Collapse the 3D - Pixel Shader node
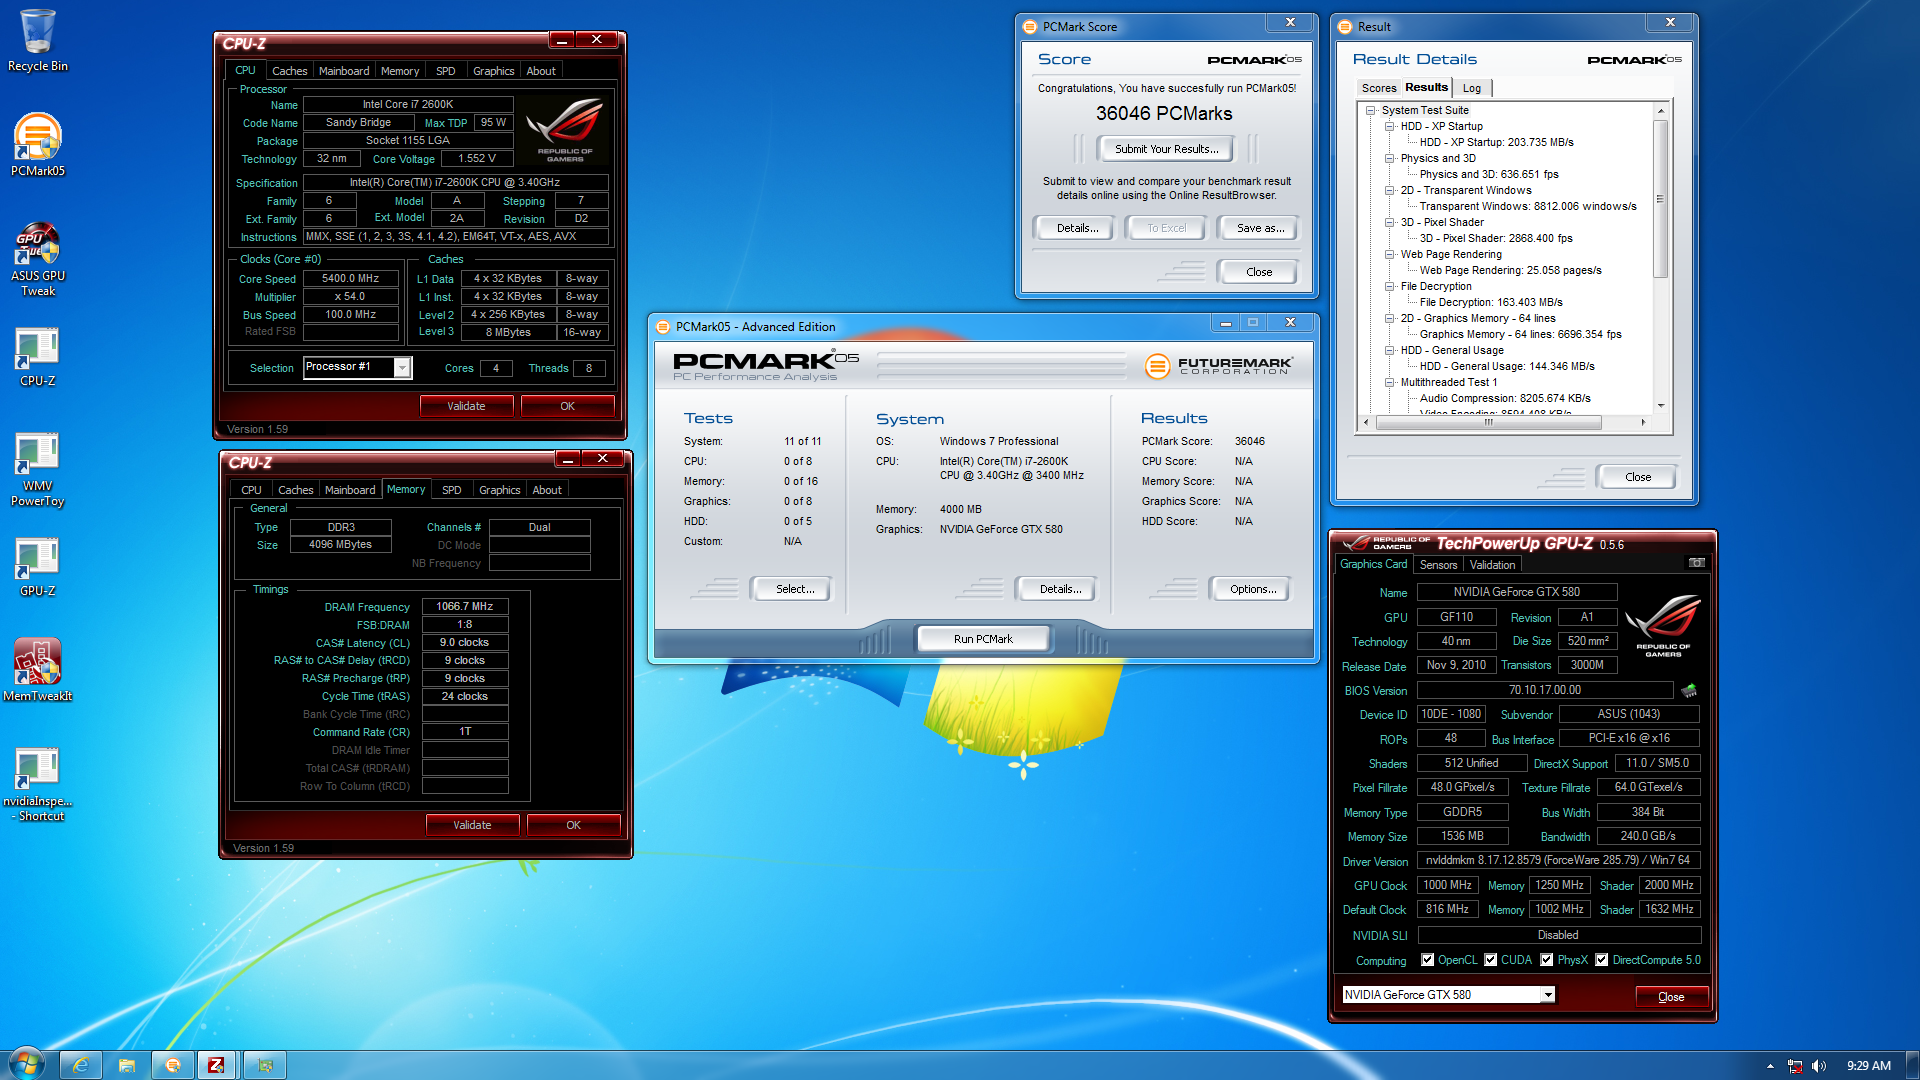 pyautogui.click(x=1389, y=222)
